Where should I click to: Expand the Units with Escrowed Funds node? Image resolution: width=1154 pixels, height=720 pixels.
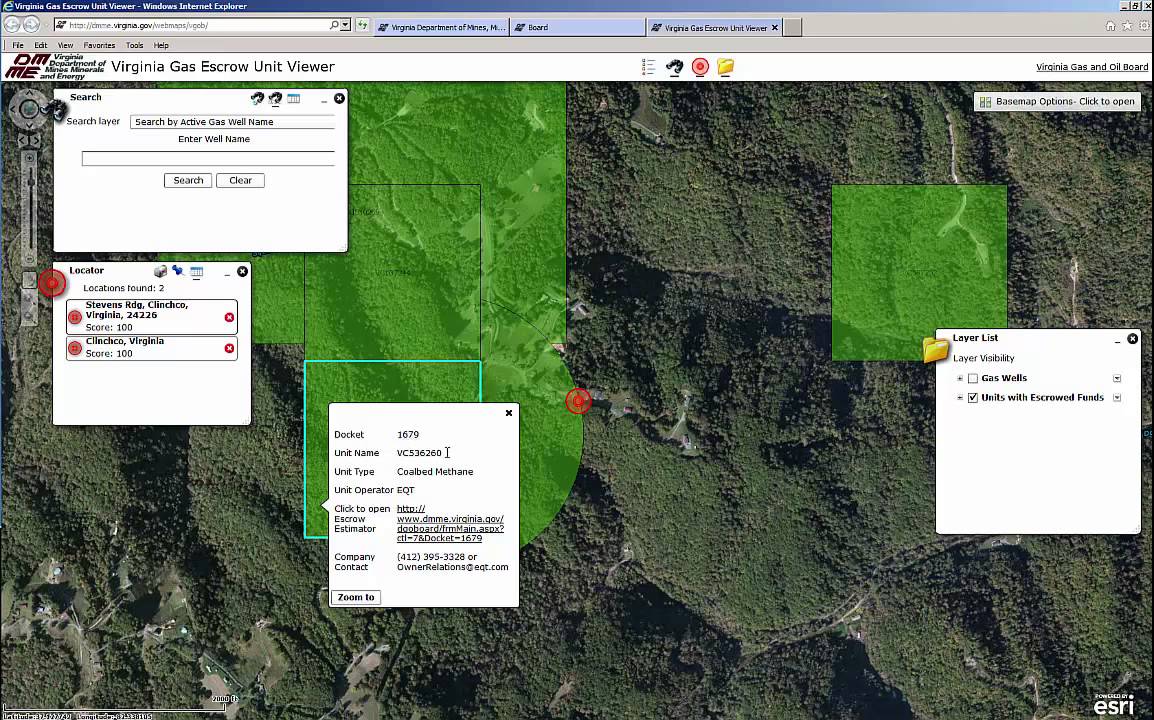click(960, 398)
